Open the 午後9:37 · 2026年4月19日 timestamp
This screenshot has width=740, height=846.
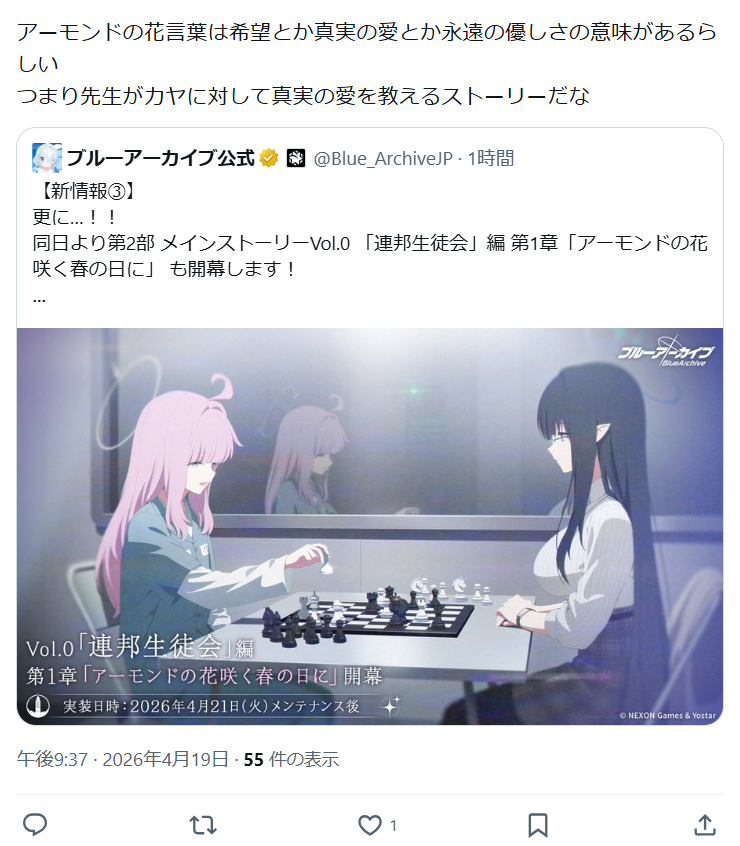(x=122, y=759)
